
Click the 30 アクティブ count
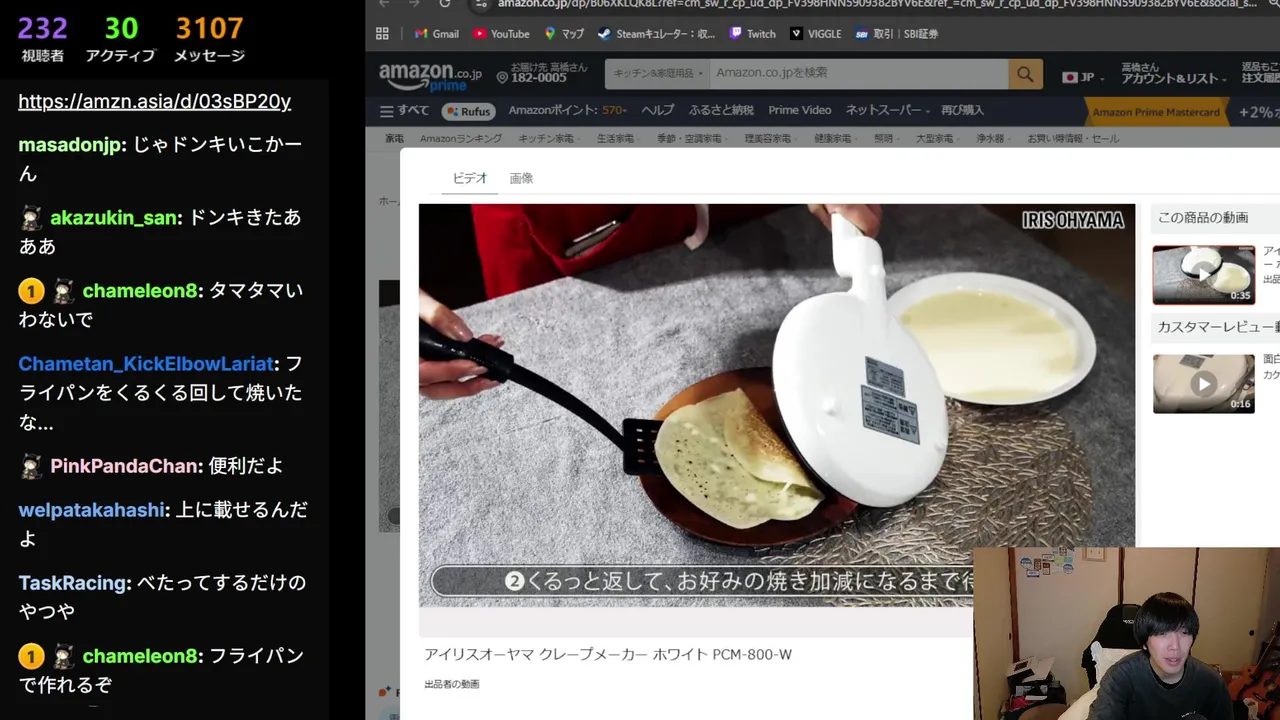click(121, 38)
